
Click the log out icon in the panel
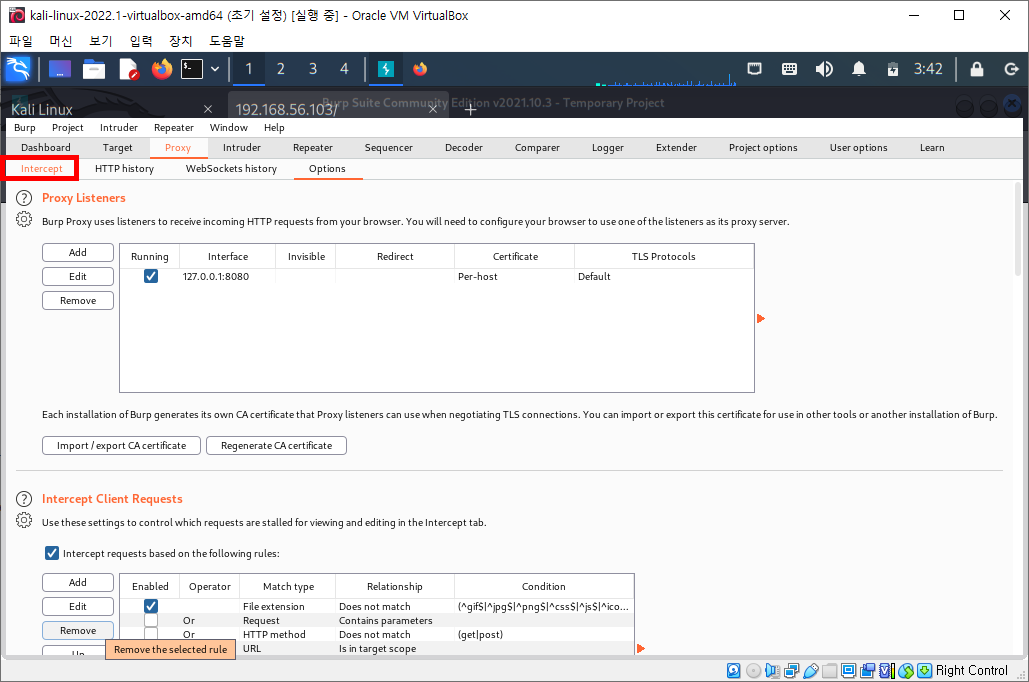pos(1011,69)
